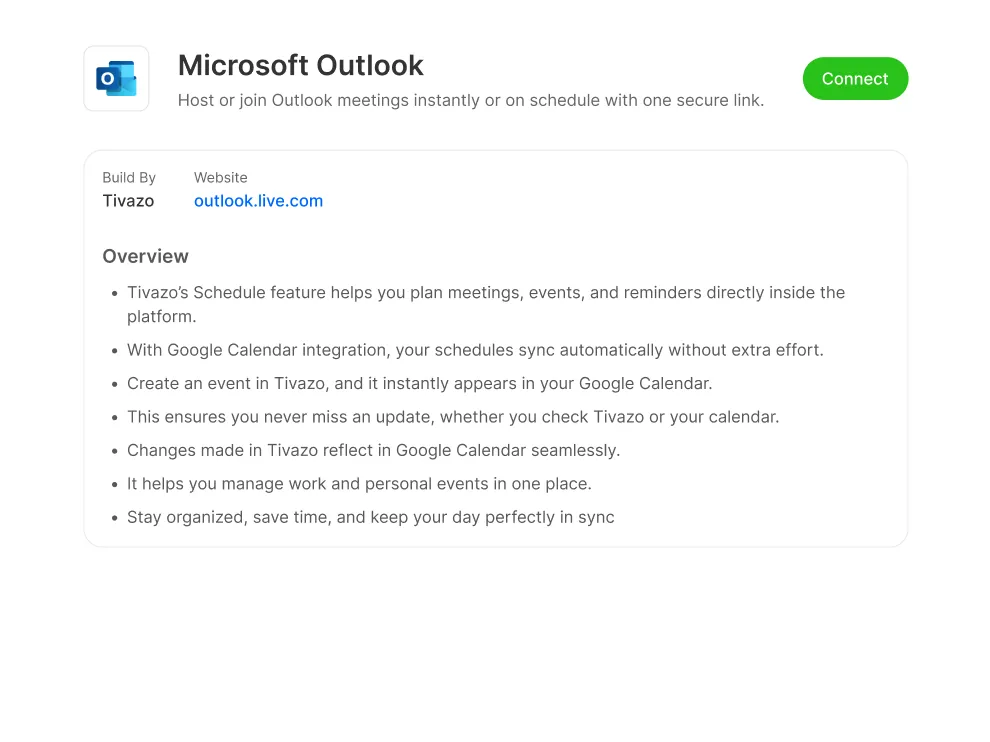
Task: Click the Build By label
Action: (129, 178)
